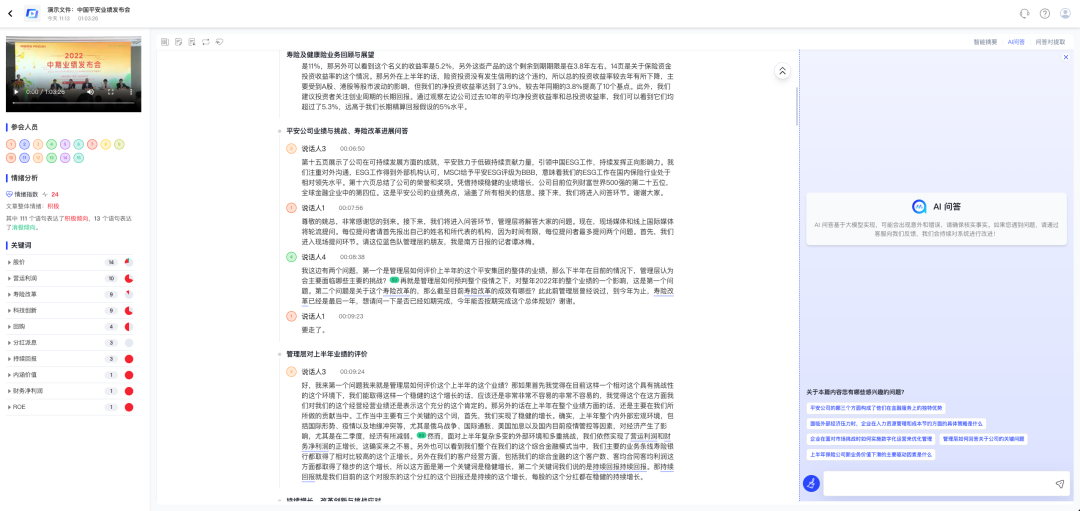
Task: Click the sentiment pie icon for 回购
Action: pos(129,326)
